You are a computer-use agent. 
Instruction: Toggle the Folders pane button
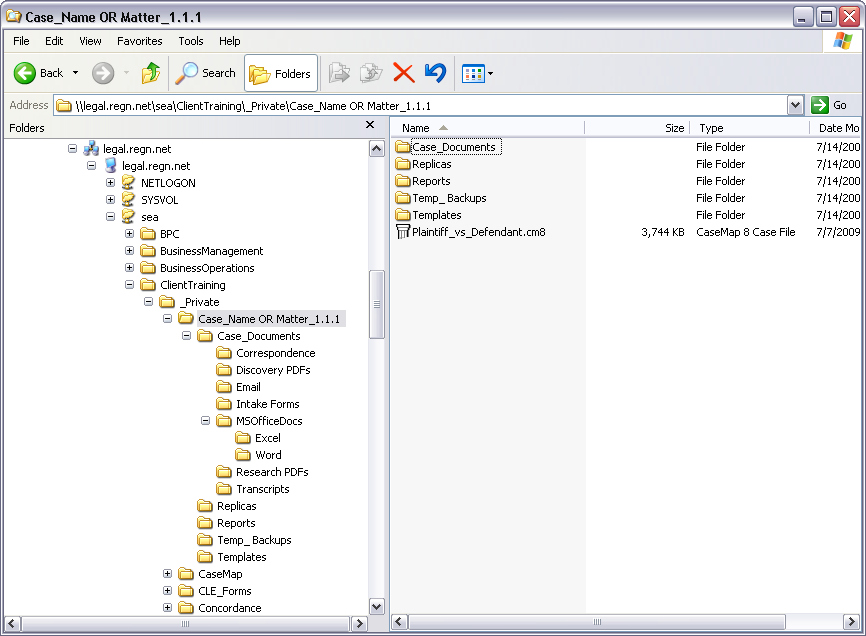(x=280, y=73)
